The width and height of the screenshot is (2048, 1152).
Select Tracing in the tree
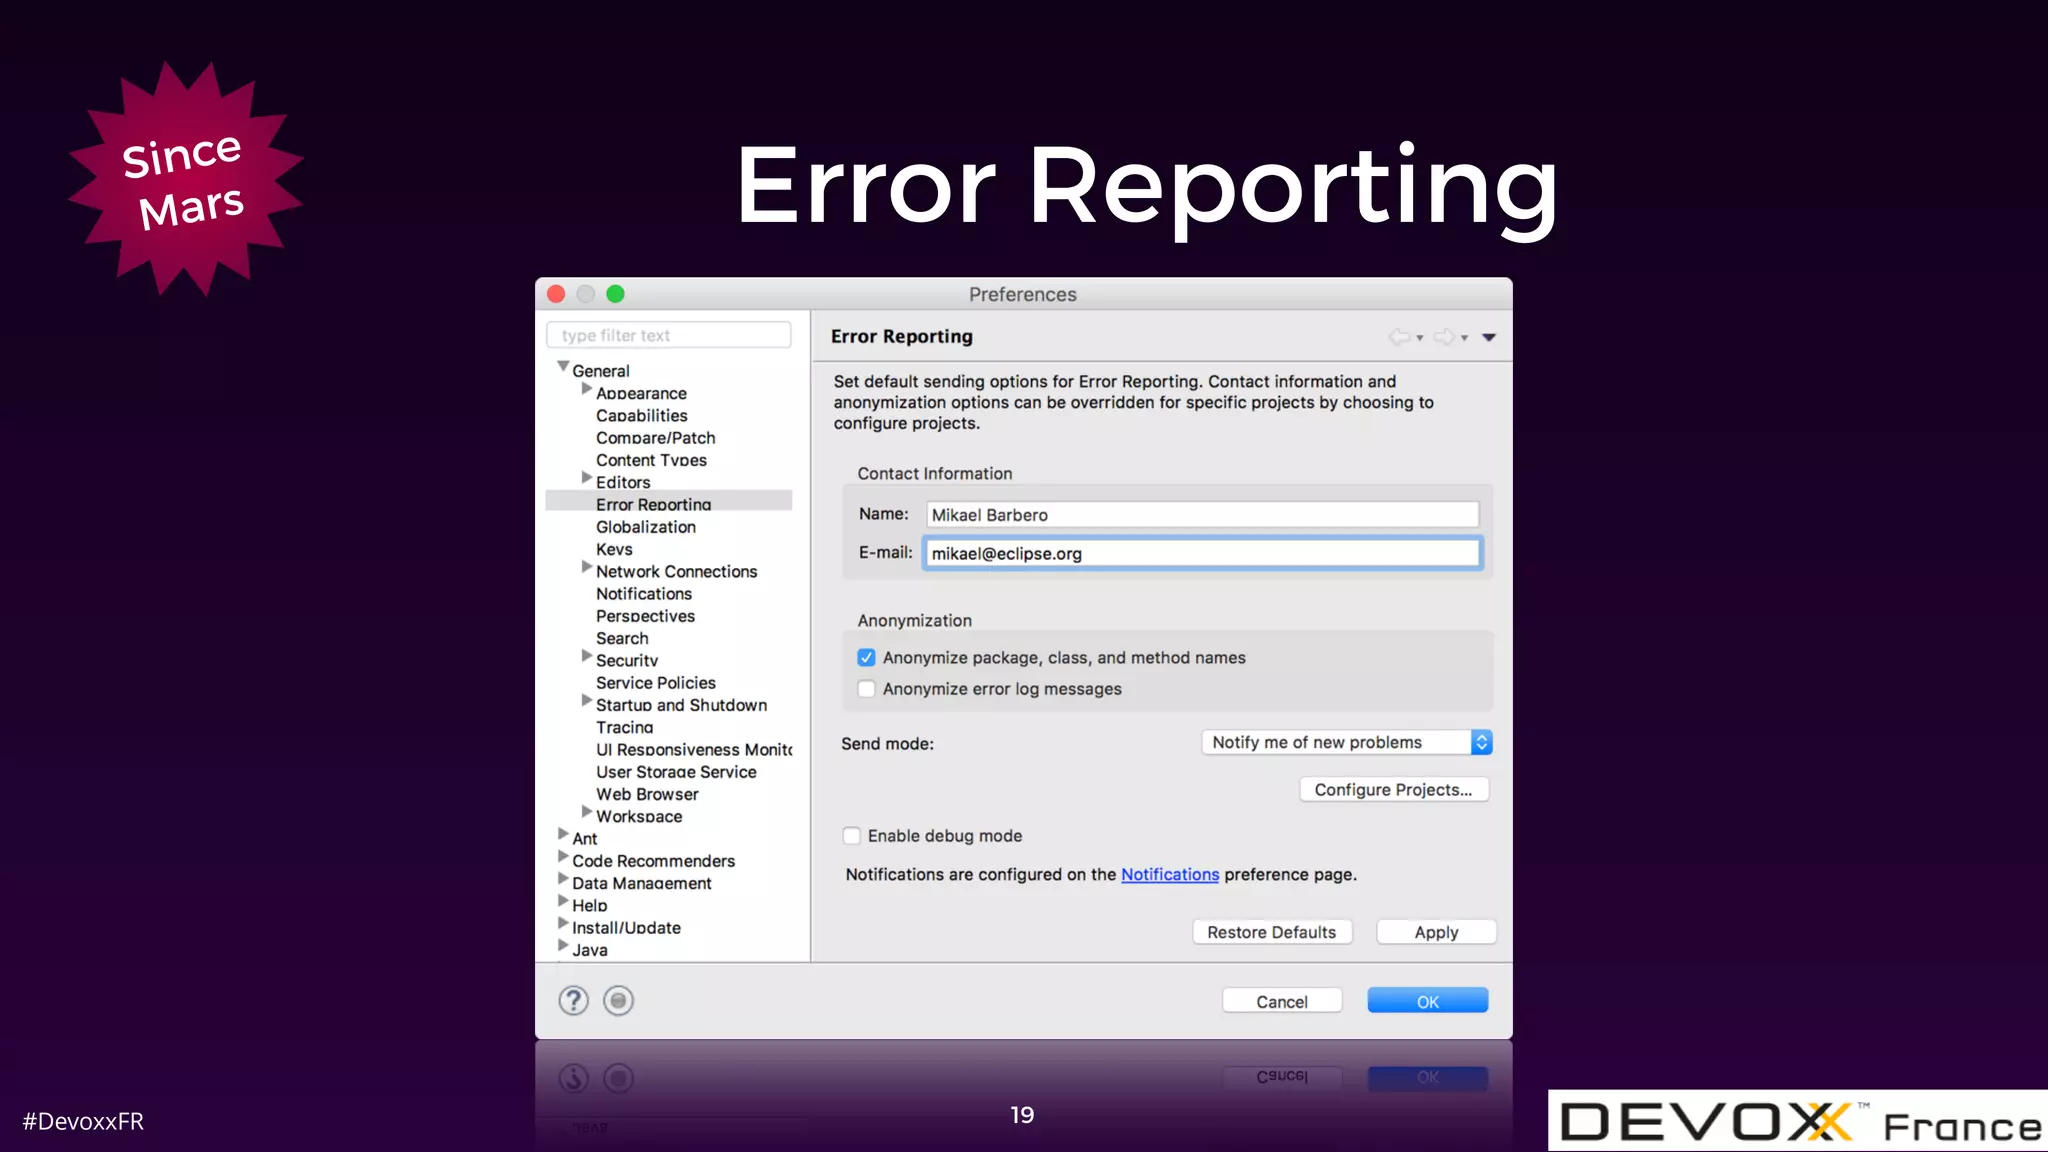[x=625, y=727]
